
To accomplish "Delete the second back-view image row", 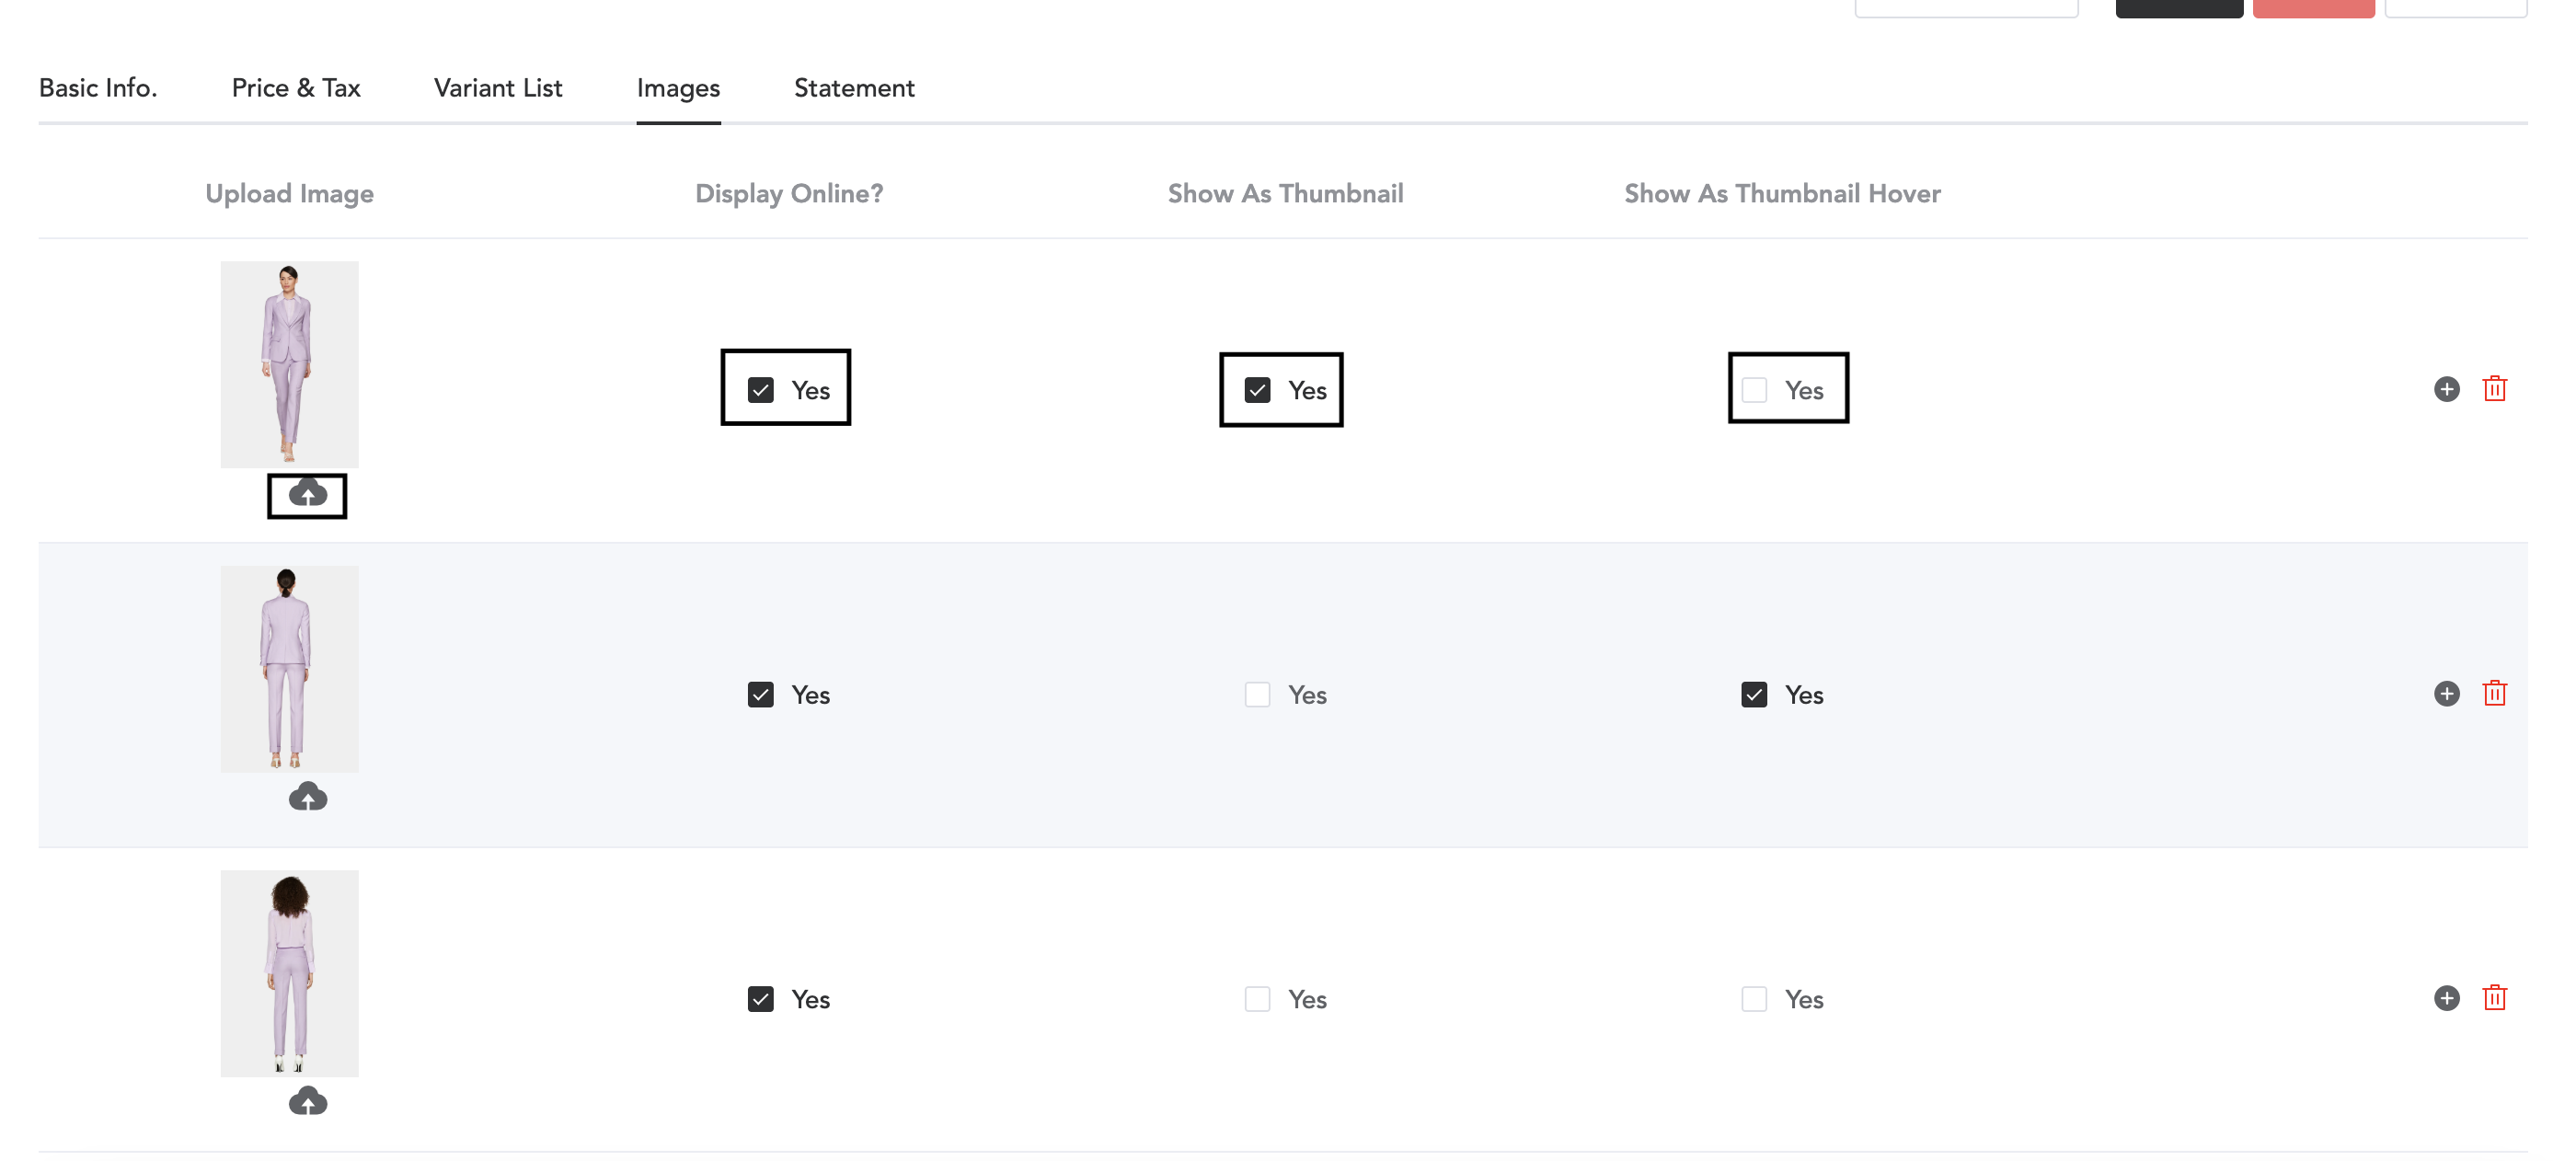I will click(x=2494, y=692).
